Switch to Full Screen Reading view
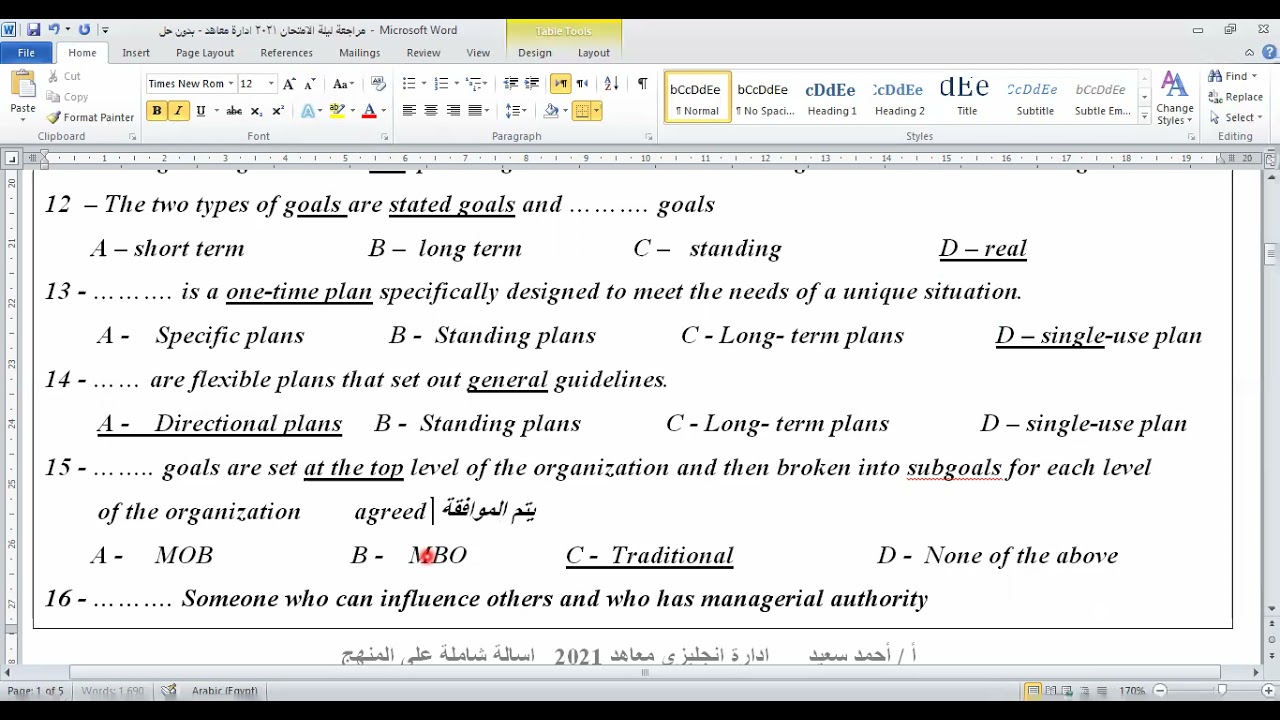This screenshot has width=1280, height=720. pyautogui.click(x=1051, y=690)
